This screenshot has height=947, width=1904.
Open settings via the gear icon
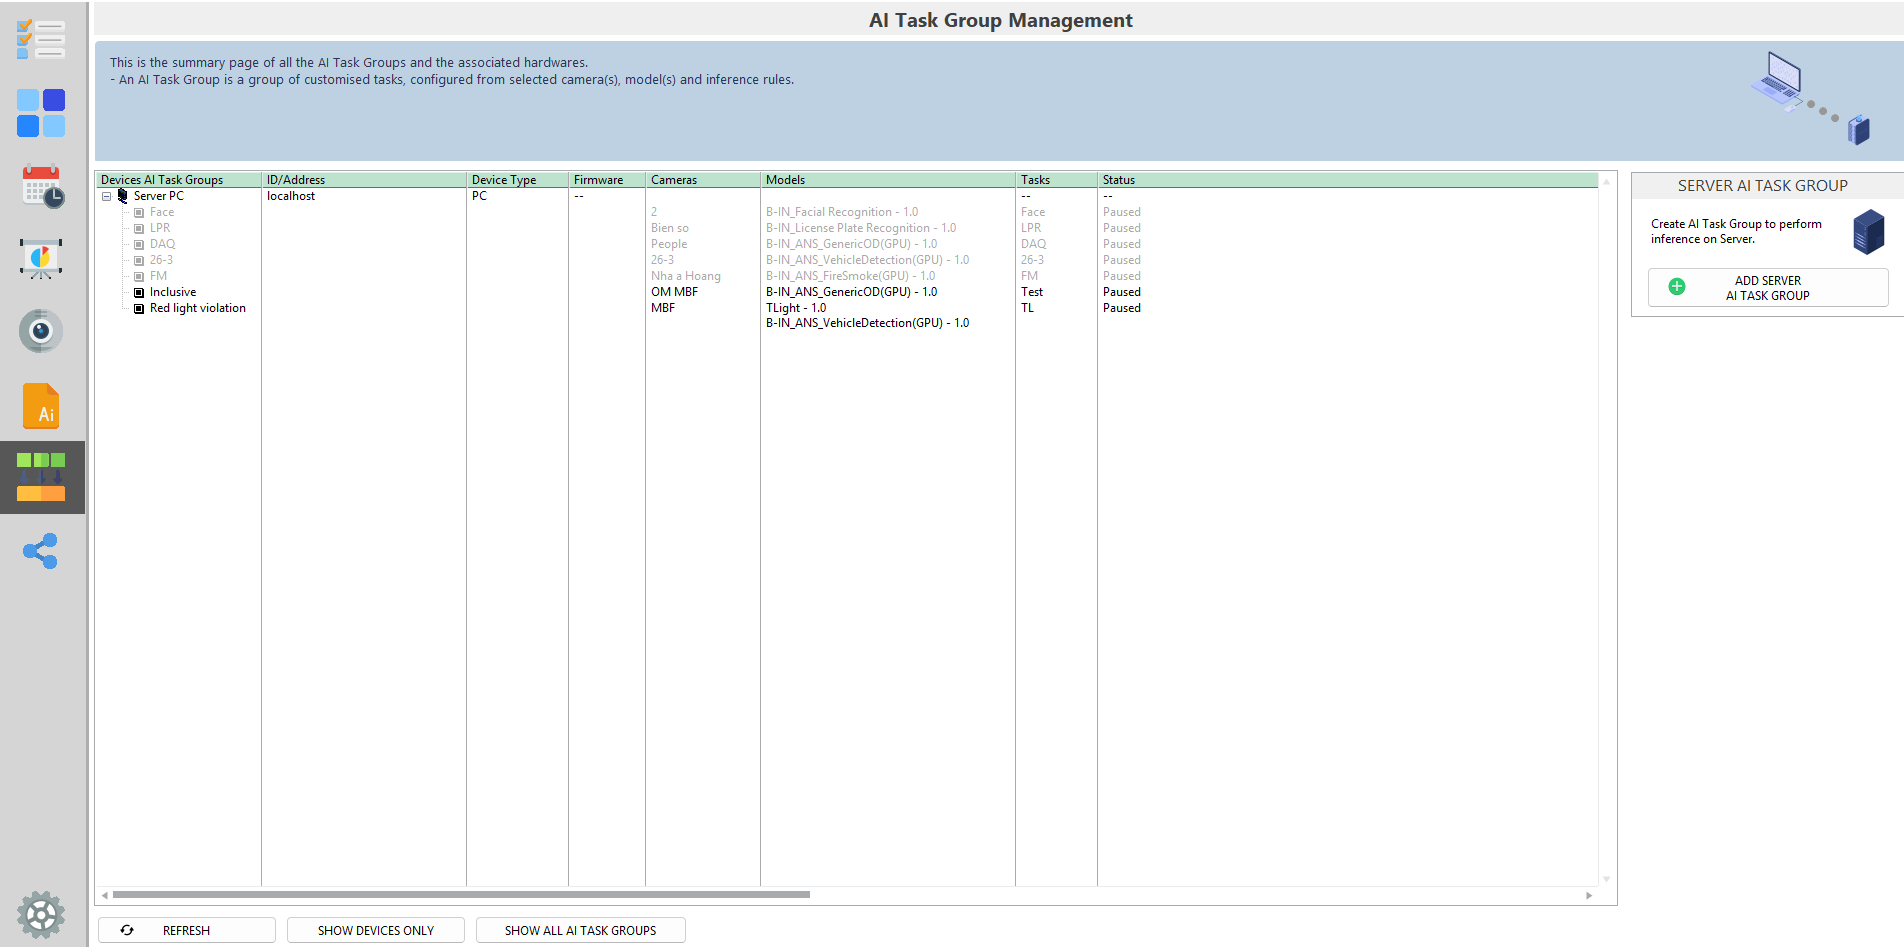point(41,914)
